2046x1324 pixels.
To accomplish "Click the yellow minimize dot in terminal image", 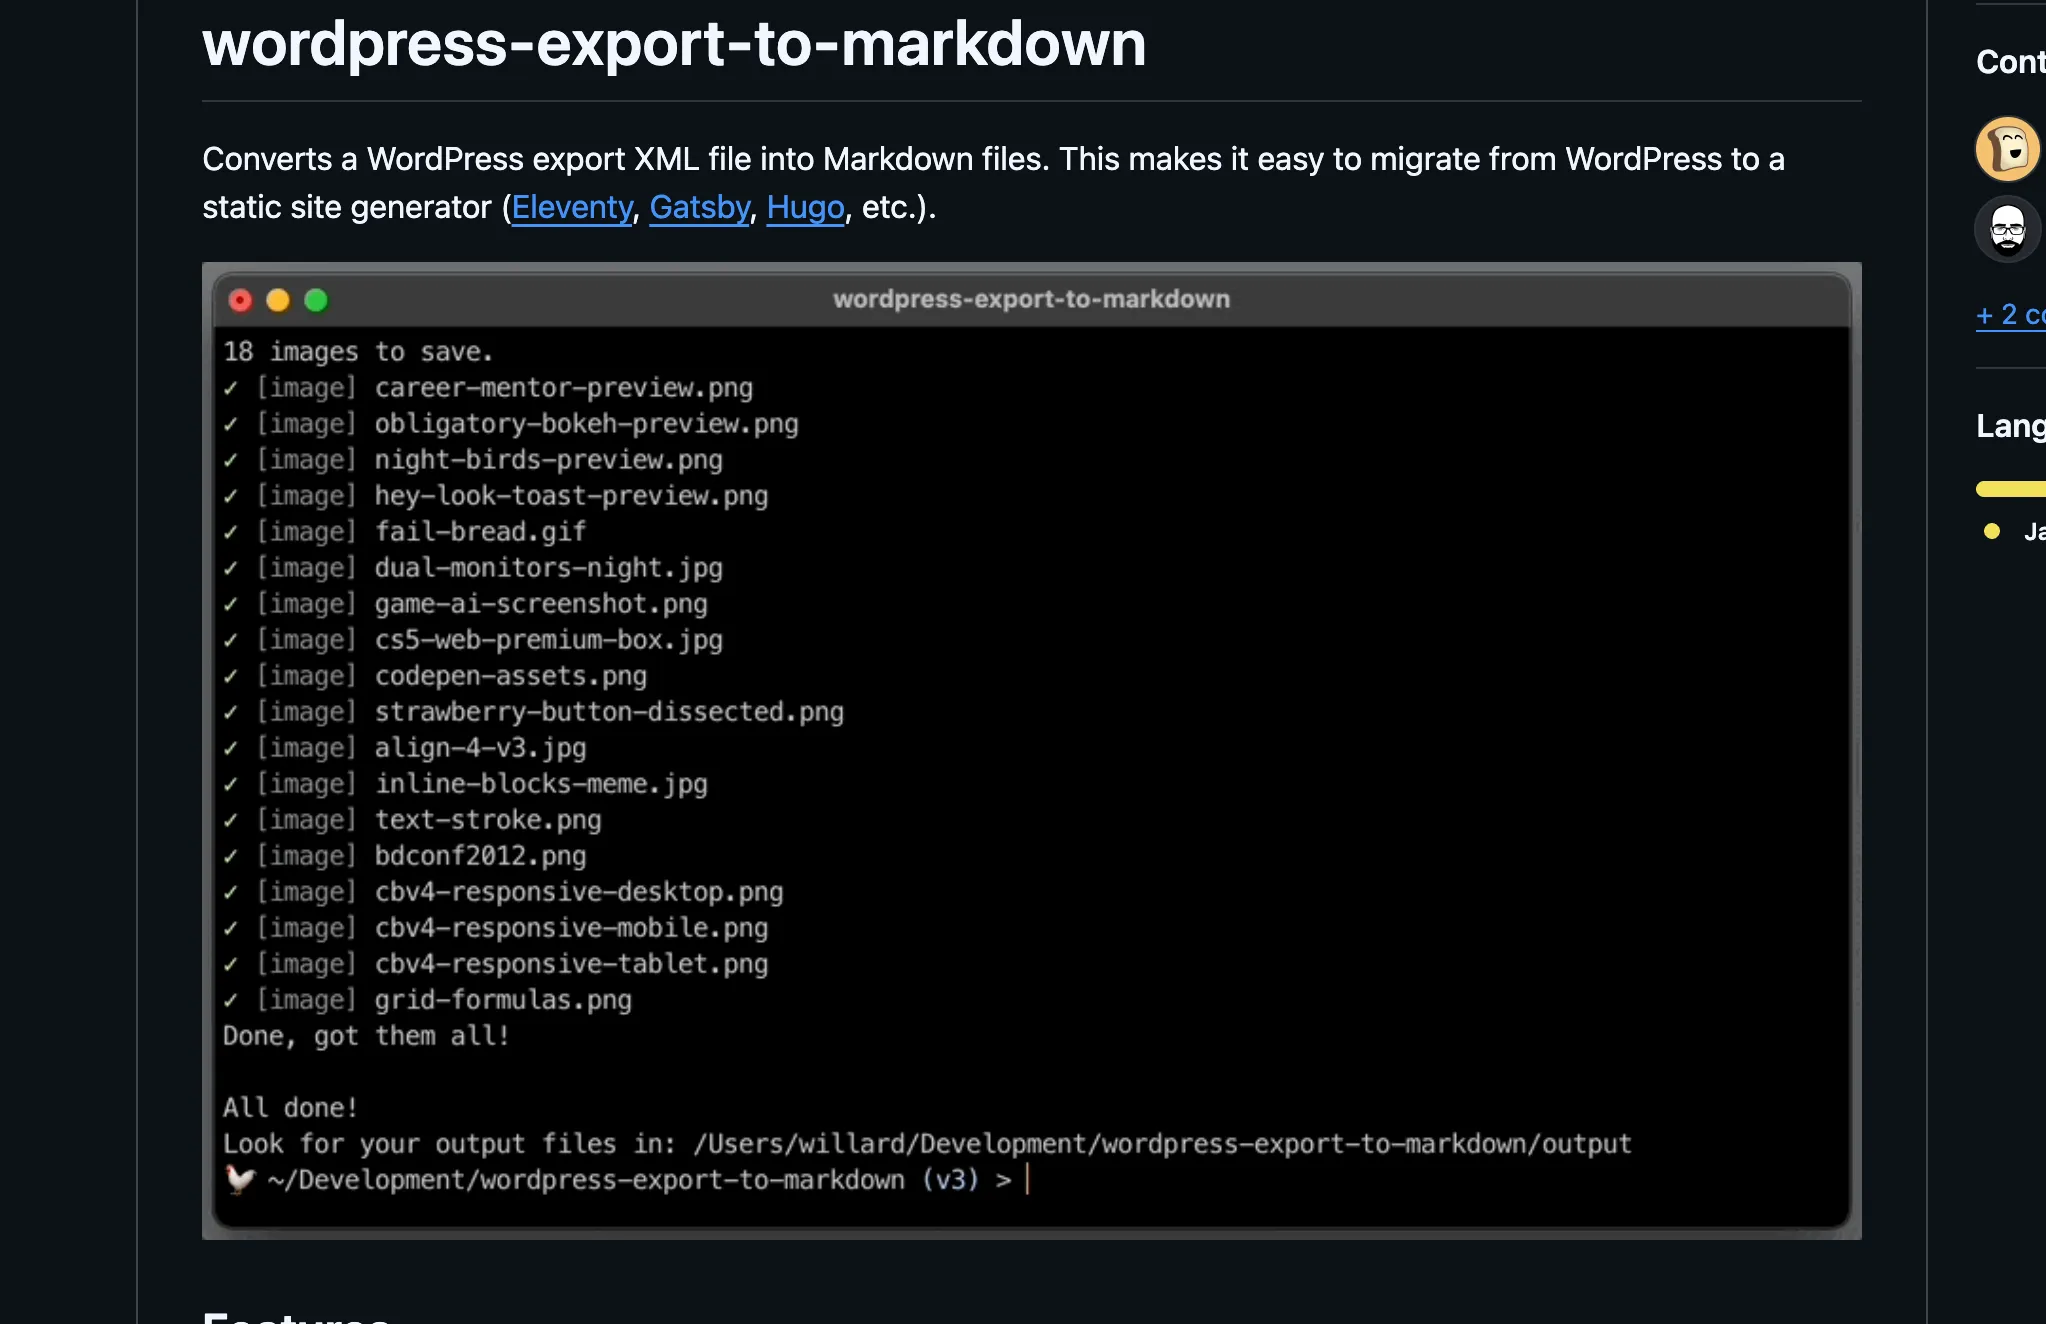I will click(x=278, y=300).
